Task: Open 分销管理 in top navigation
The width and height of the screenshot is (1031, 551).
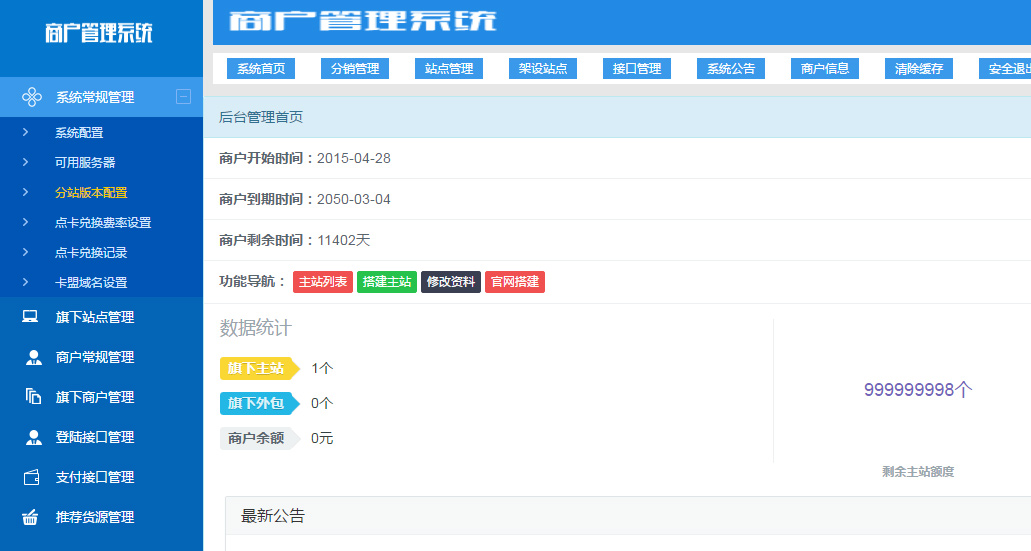Action: point(355,69)
